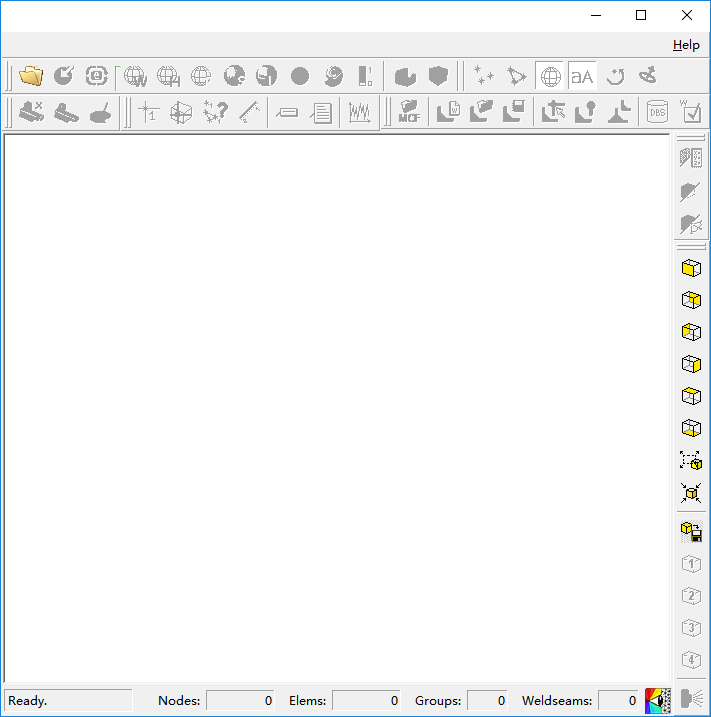Click the gray shield-shaped solid icon
The image size is (711, 717).
coord(438,76)
